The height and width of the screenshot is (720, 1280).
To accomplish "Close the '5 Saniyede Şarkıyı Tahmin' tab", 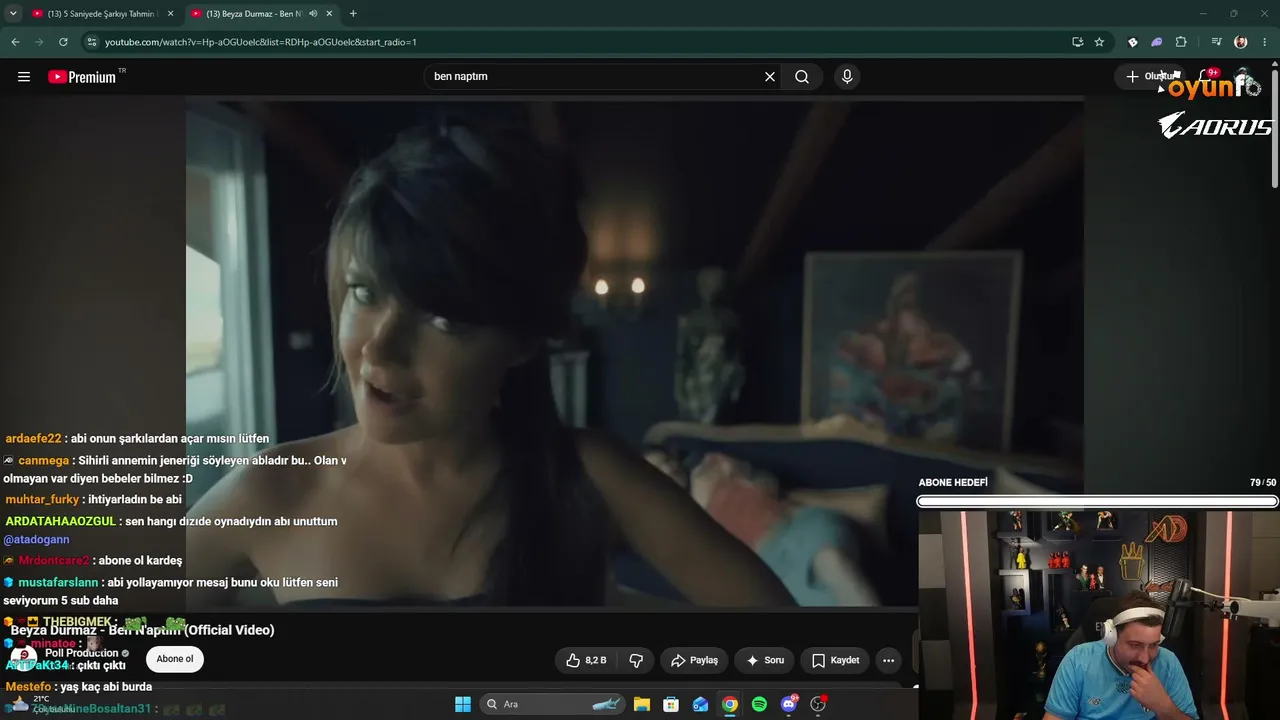I will pyautogui.click(x=171, y=14).
